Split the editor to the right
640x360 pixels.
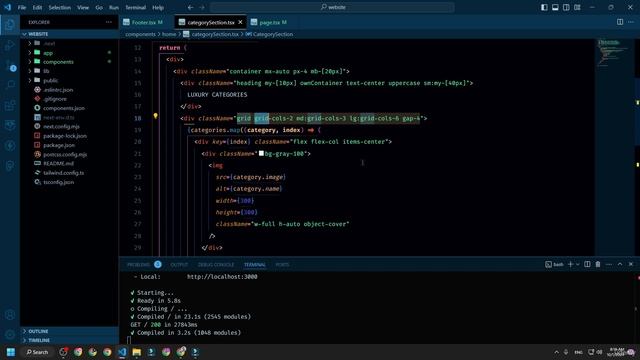(x=620, y=22)
